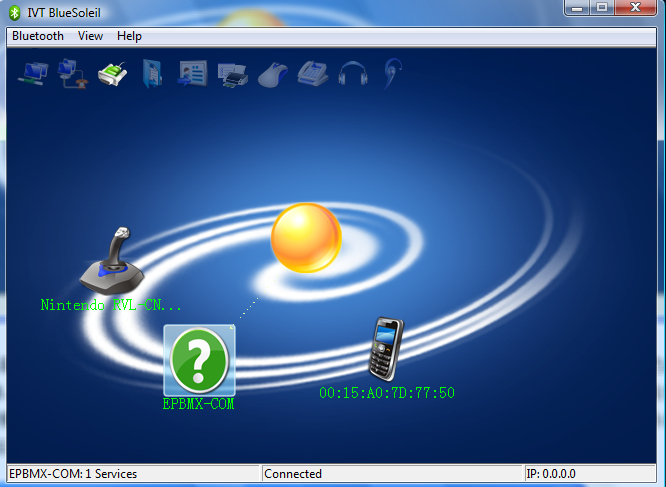Open the Help menu
The width and height of the screenshot is (666, 487).
pos(129,36)
